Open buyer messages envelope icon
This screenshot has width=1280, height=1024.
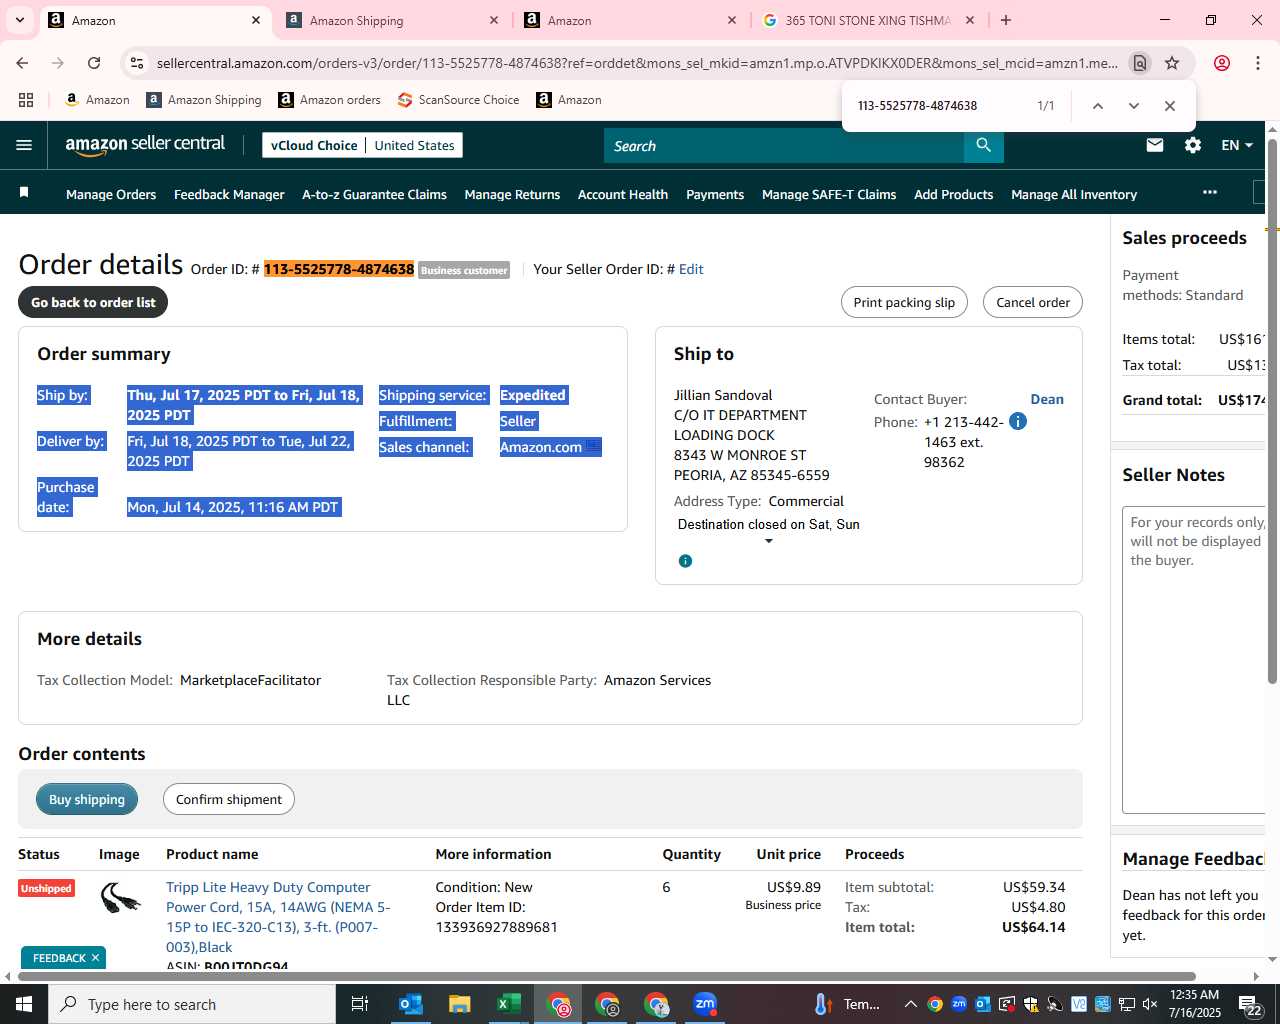click(1155, 145)
